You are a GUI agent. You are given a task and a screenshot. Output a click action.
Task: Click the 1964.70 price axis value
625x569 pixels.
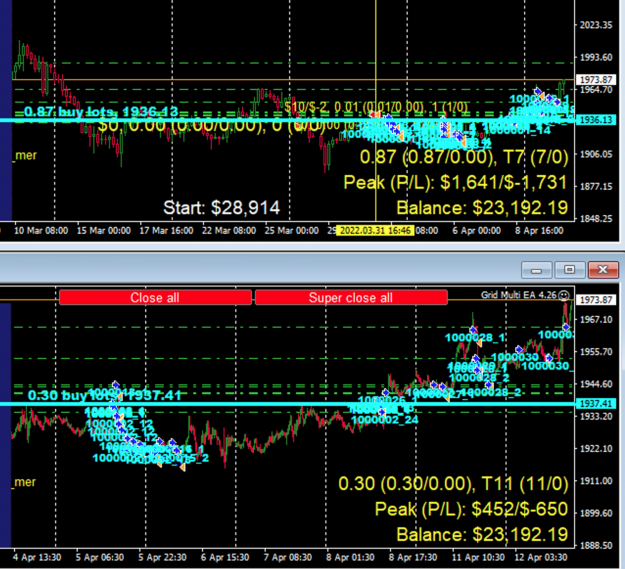596,90
